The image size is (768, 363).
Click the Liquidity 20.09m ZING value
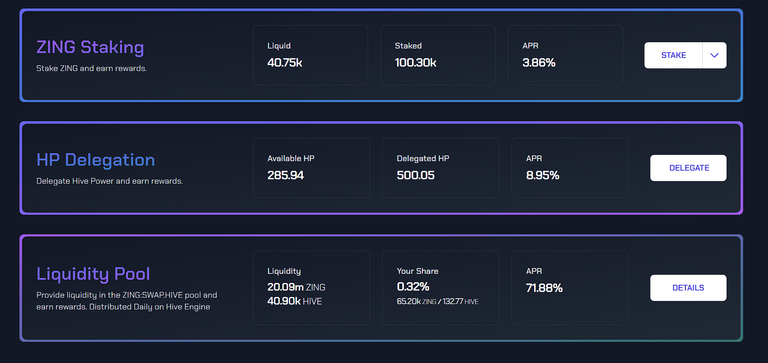(296, 287)
